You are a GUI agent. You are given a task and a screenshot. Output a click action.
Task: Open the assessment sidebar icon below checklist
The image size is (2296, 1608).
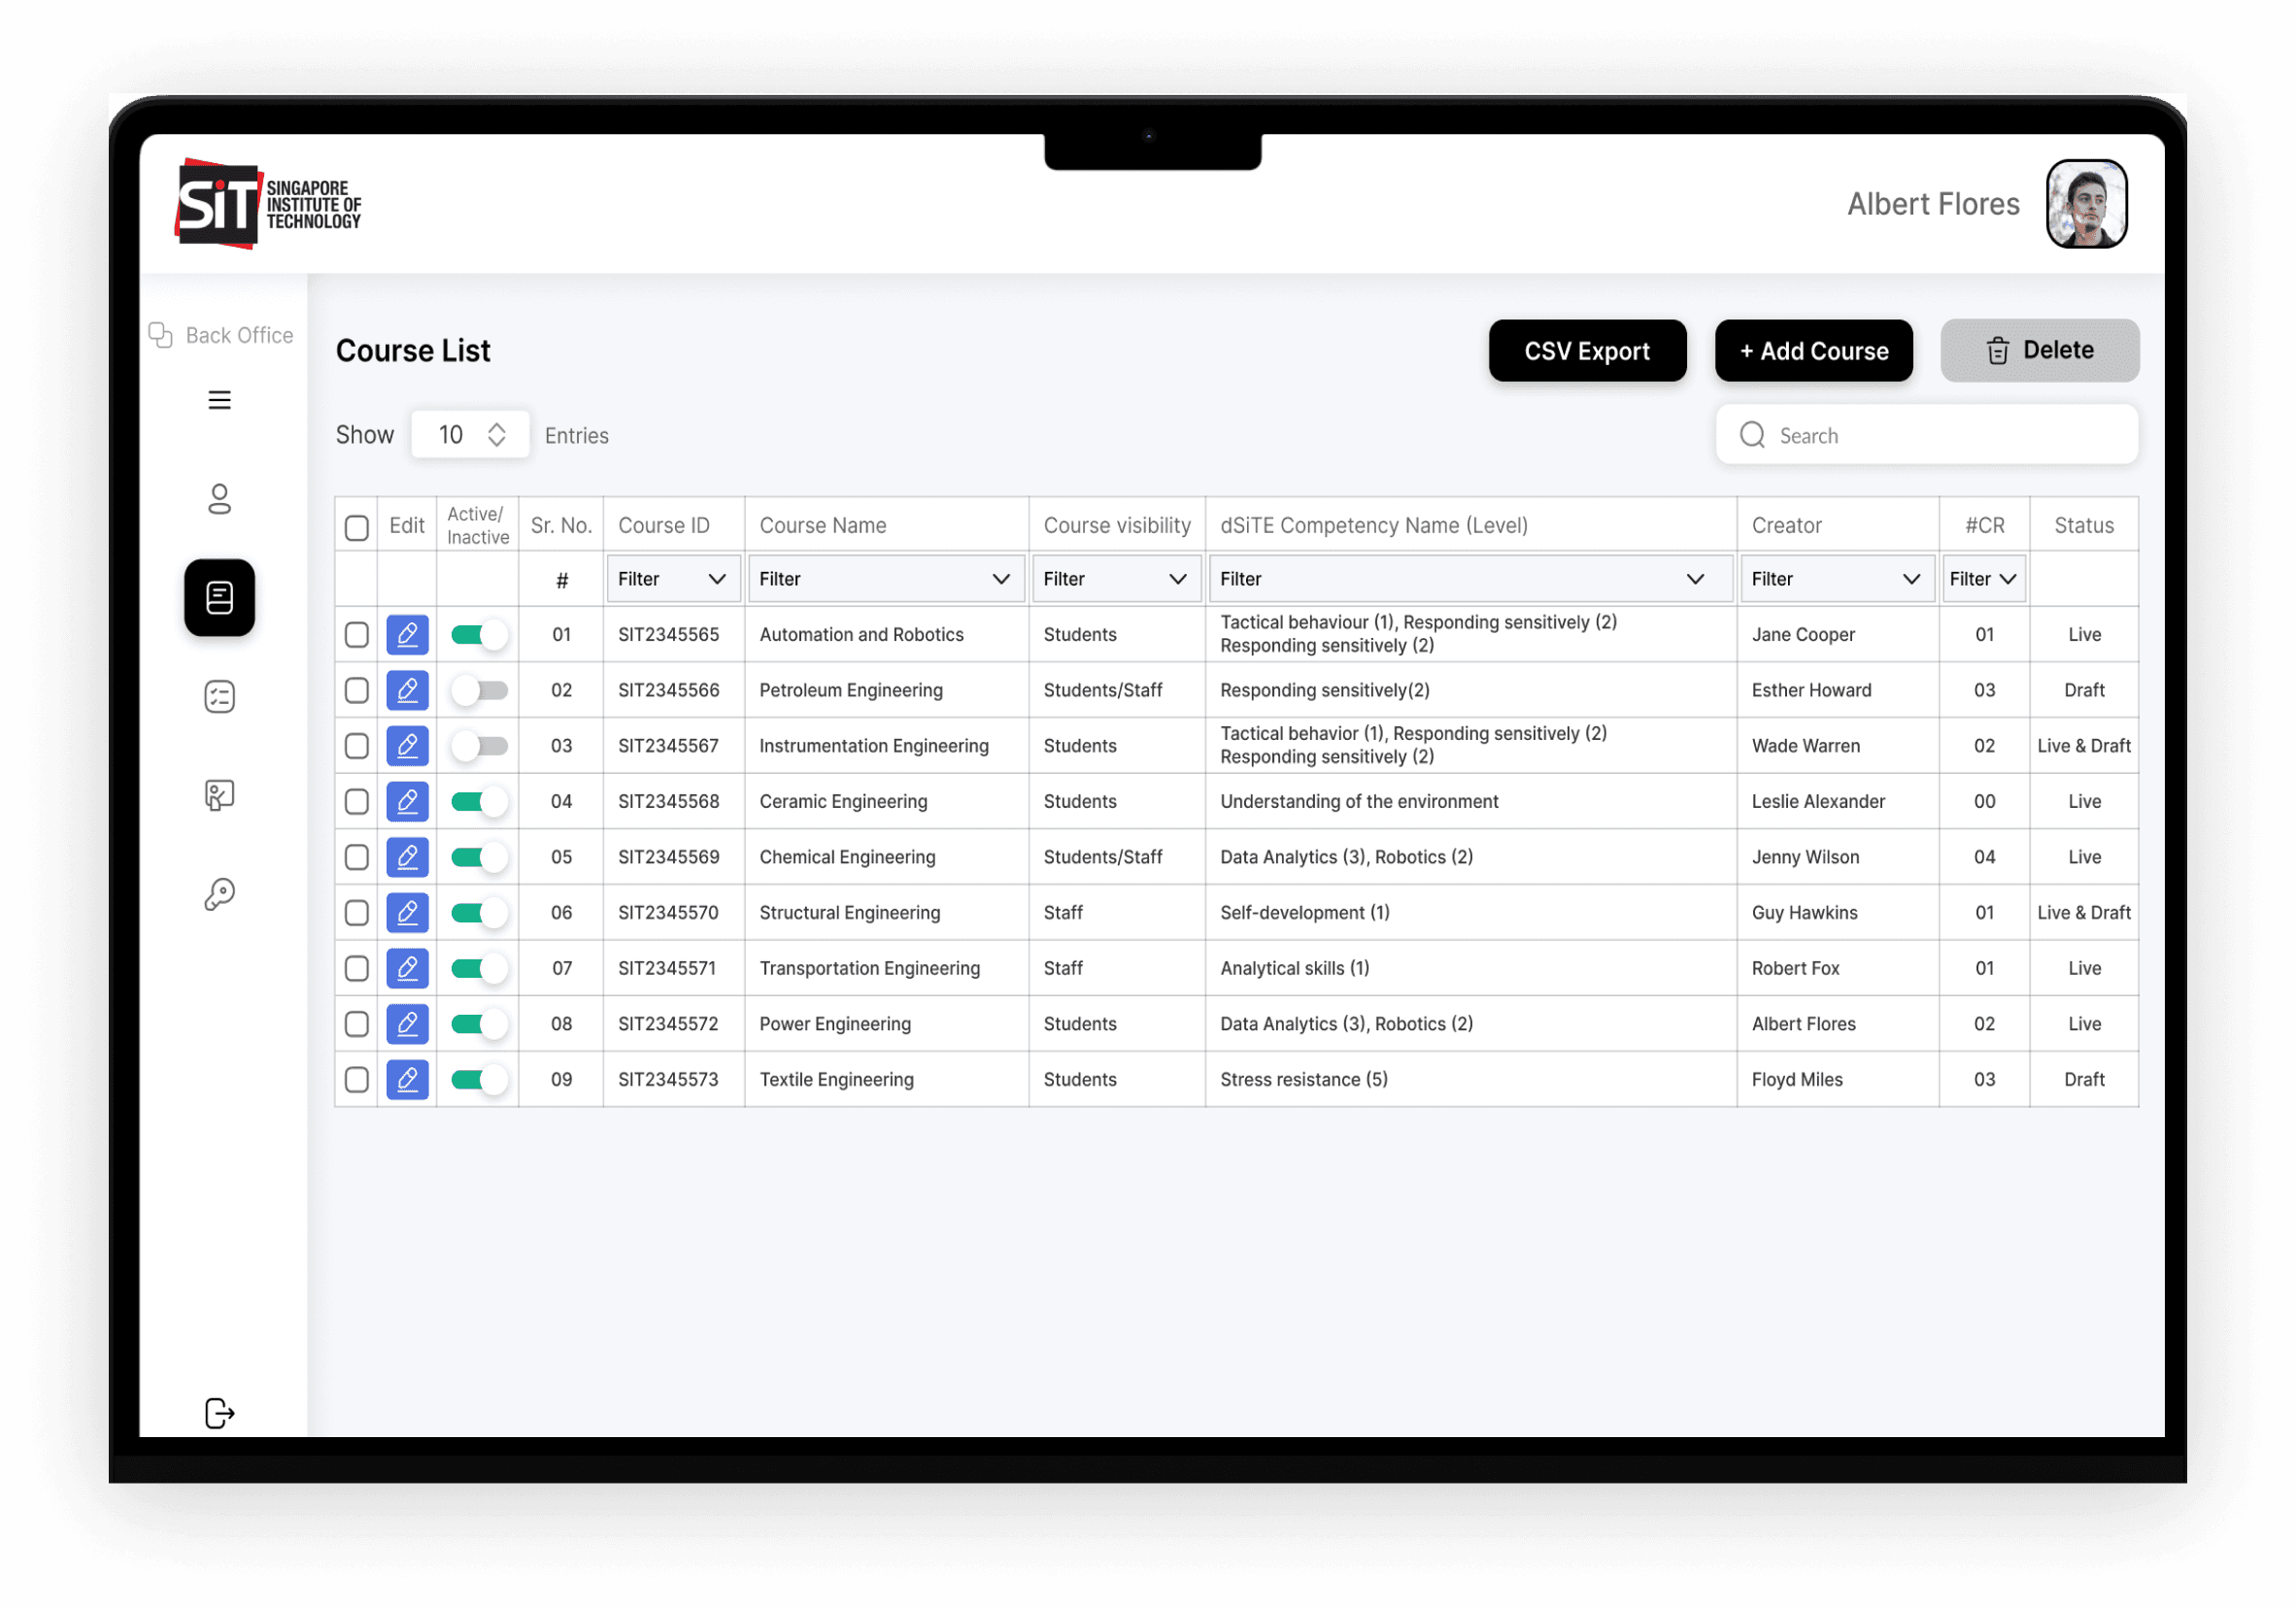pyautogui.click(x=219, y=795)
